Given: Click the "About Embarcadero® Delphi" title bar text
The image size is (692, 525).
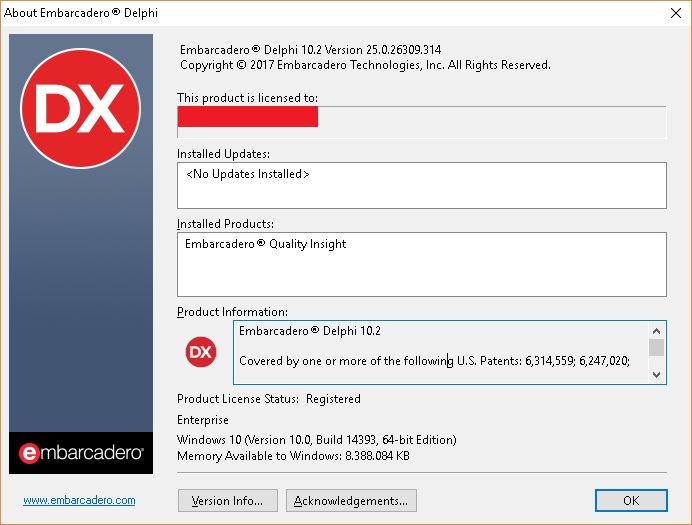Looking at the screenshot, I should click(x=81, y=13).
